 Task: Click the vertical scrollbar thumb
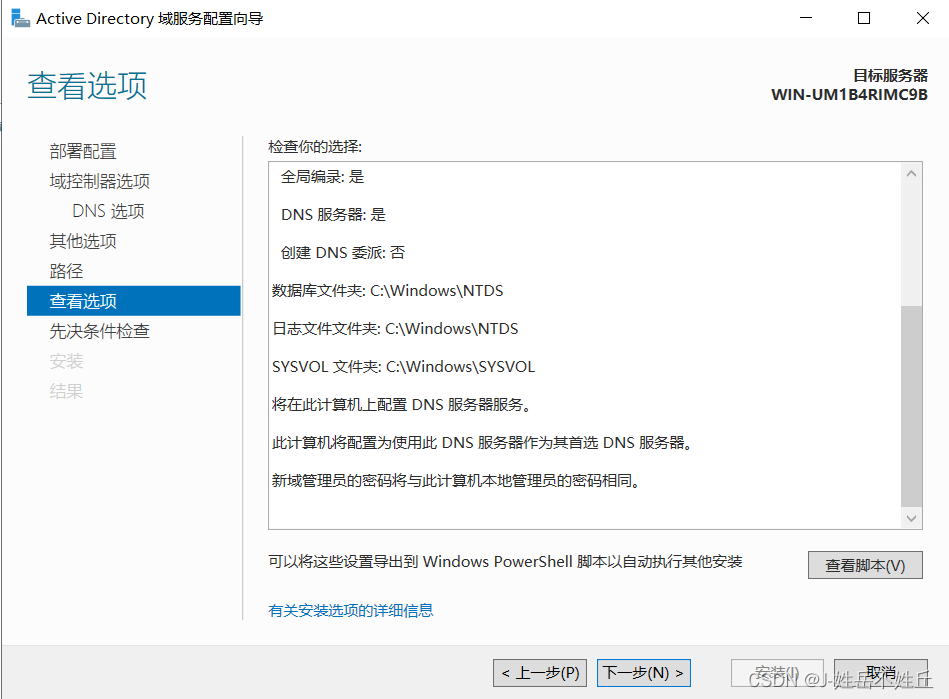click(x=911, y=406)
